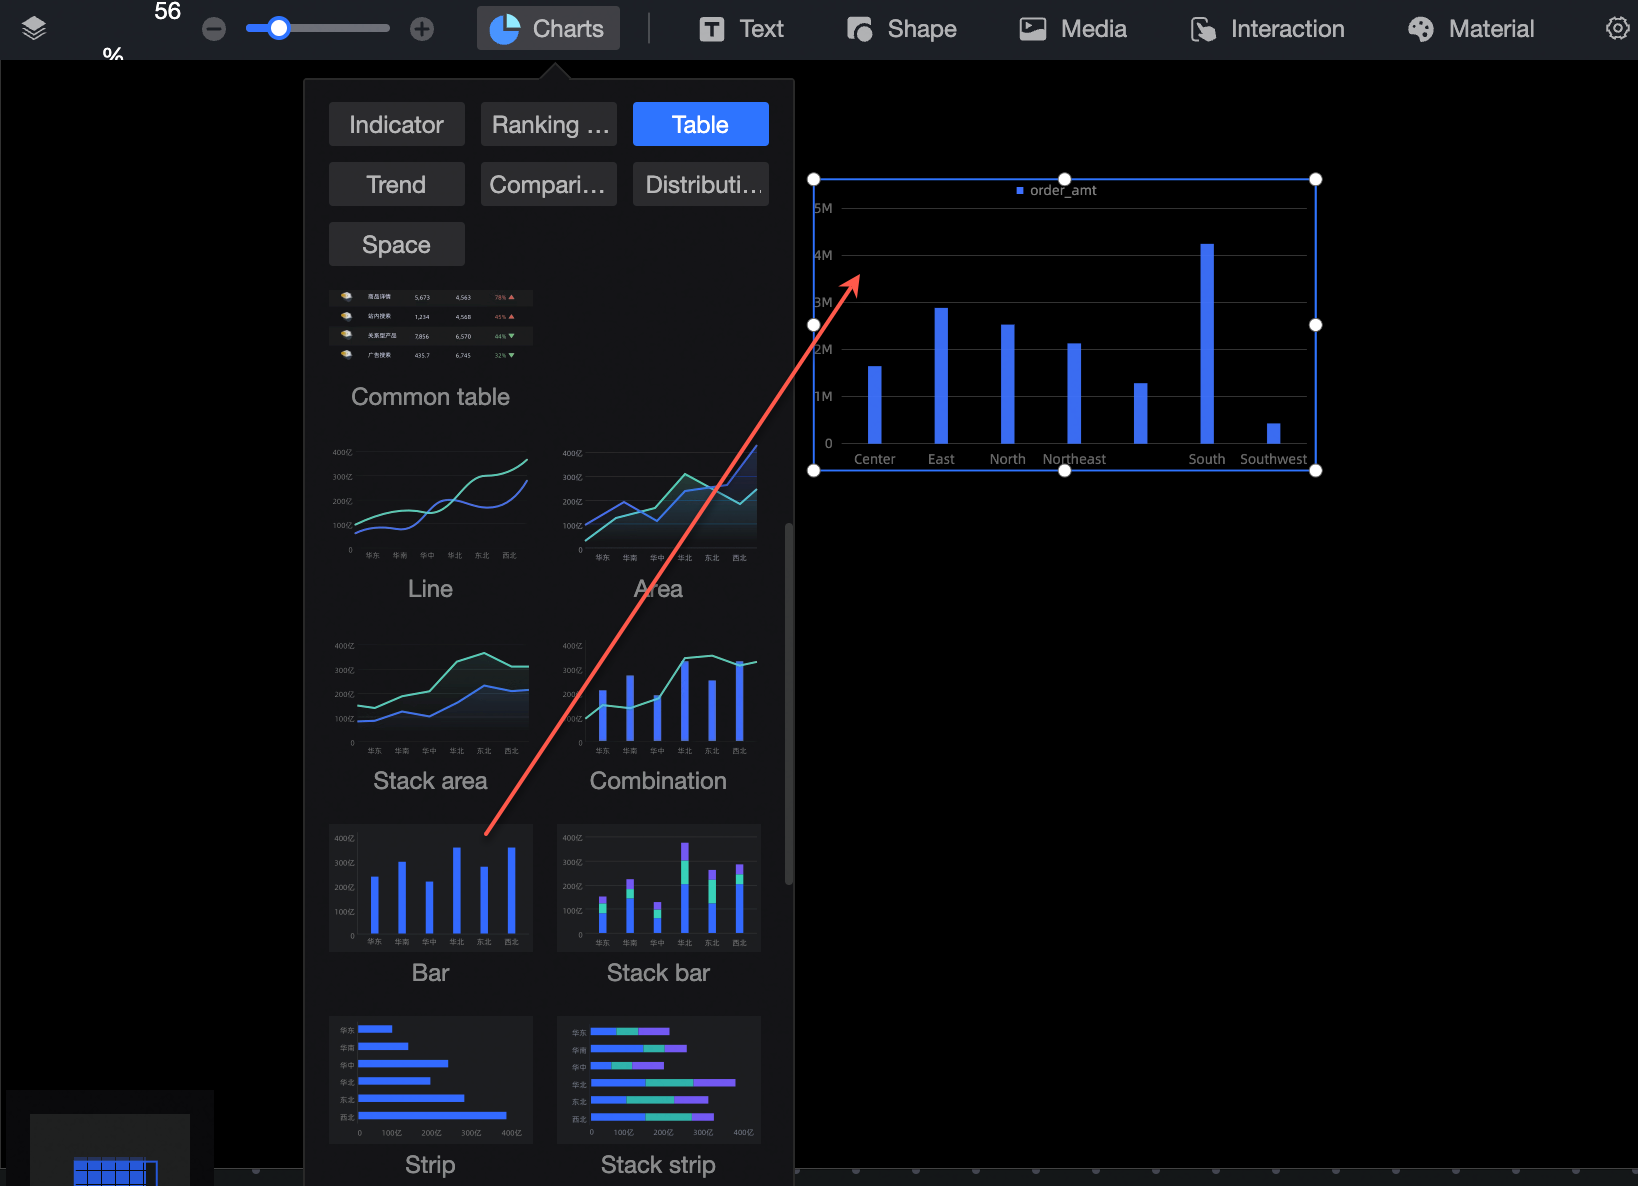Select the Table chart category

tap(701, 124)
